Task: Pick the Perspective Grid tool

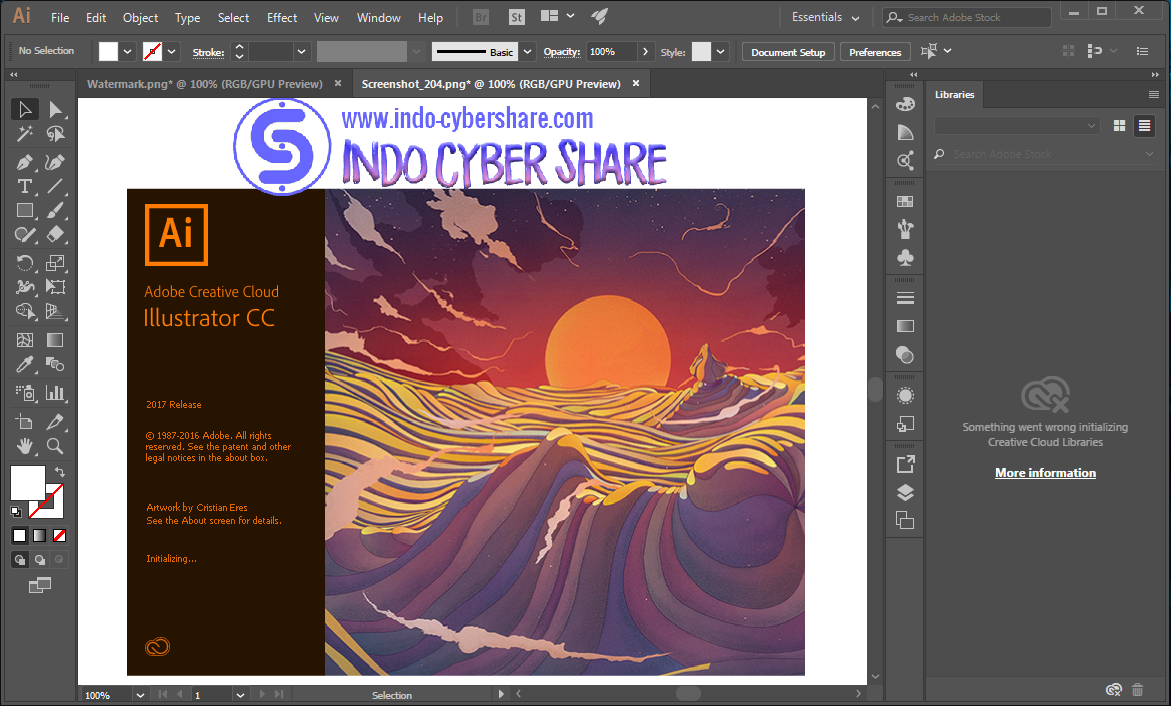Action: point(55,311)
